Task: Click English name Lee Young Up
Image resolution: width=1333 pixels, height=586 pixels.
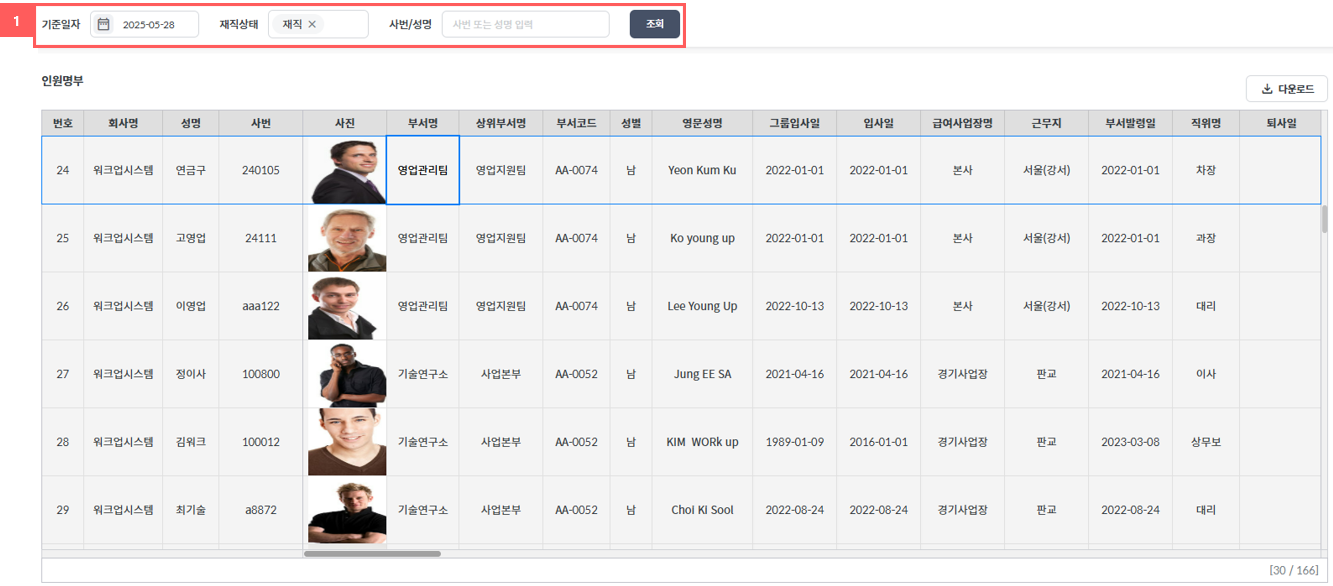Action: tap(702, 306)
